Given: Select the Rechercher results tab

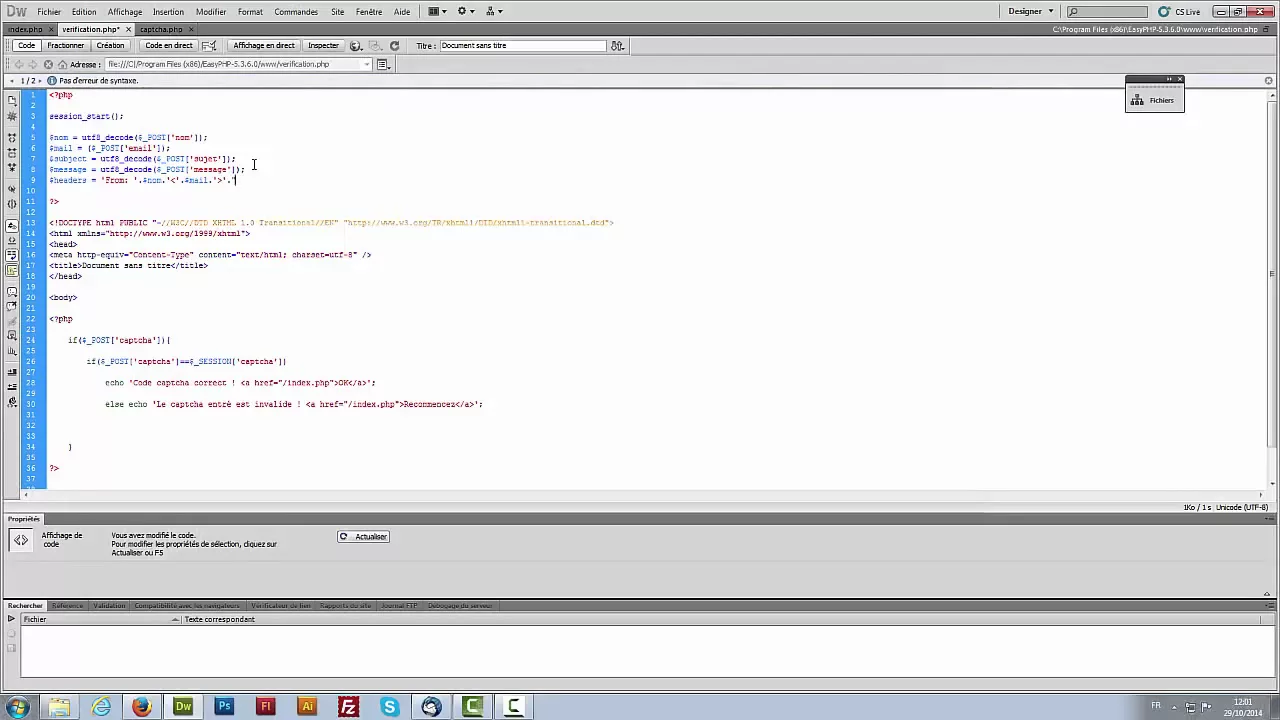Looking at the screenshot, I should click(x=25, y=606).
